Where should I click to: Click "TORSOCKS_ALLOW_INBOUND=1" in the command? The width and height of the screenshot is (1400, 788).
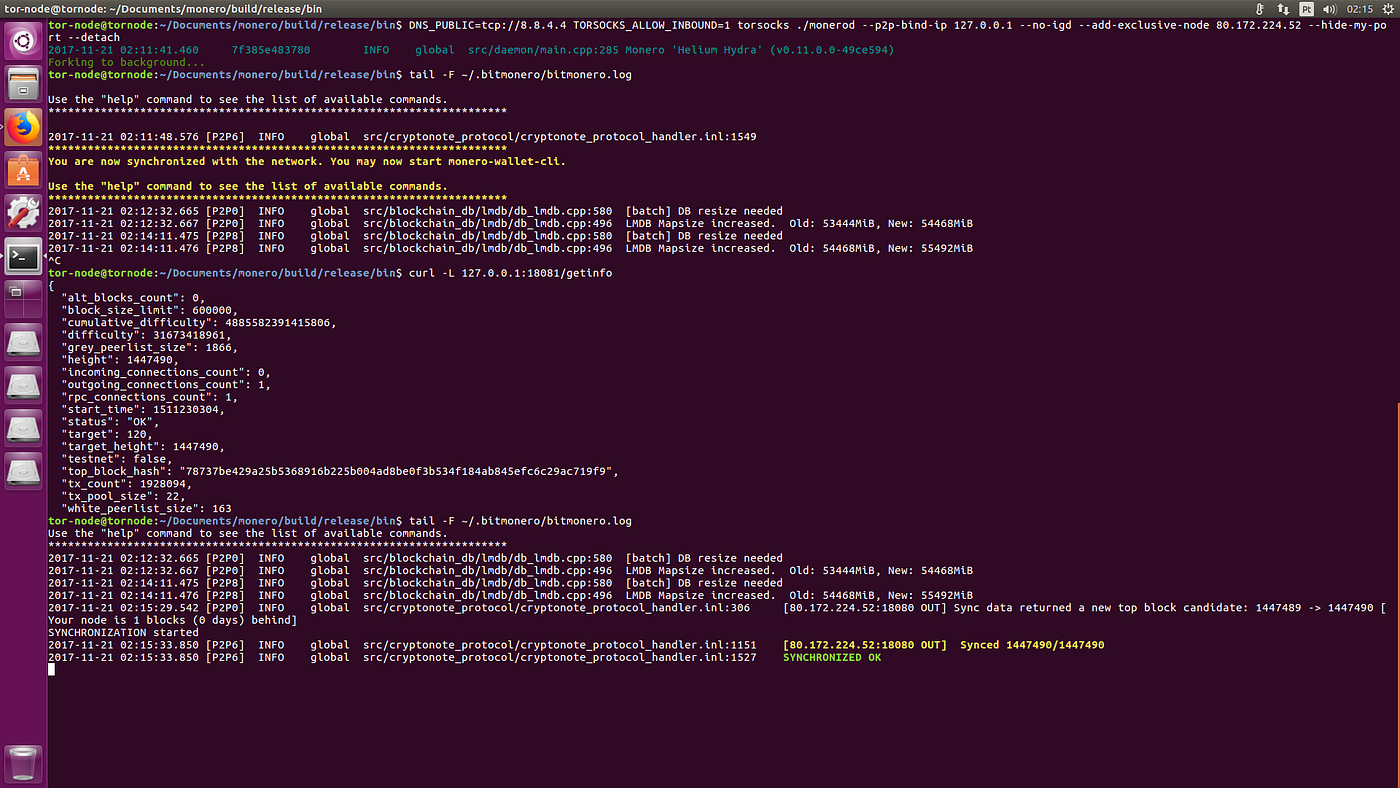coord(652,25)
